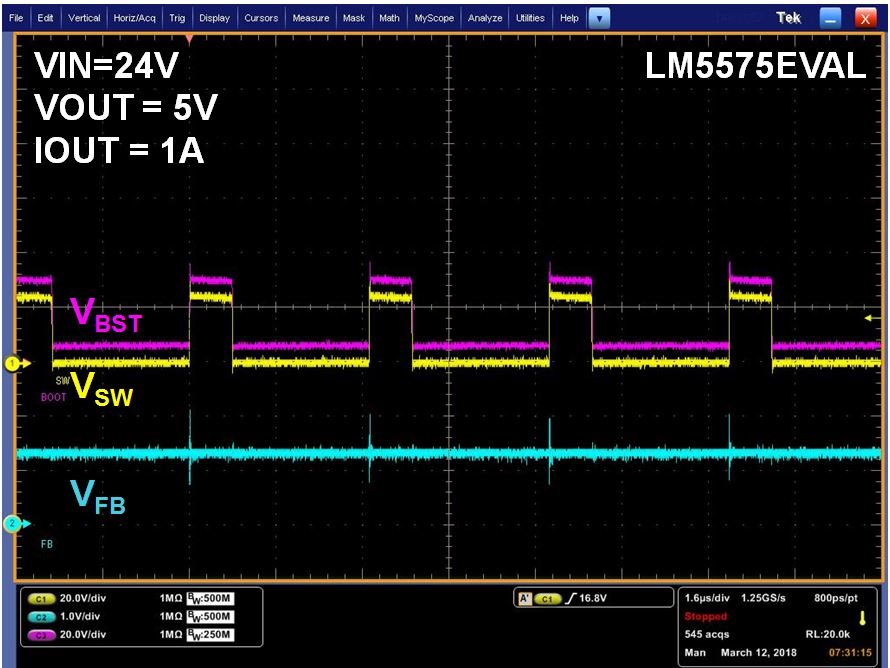This screenshot has height=668, width=890.
Task: Click the 07:31:15 time readout
Action: (x=850, y=653)
